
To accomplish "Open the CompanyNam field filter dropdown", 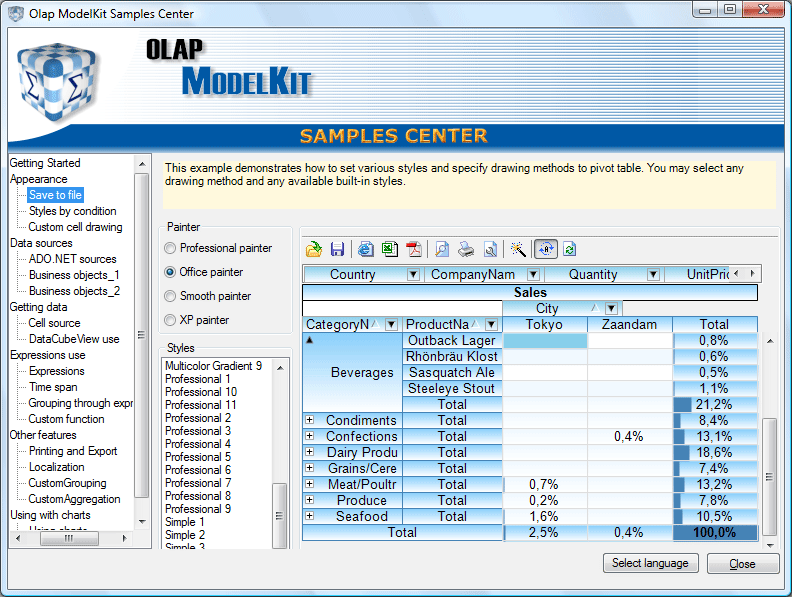I will click(x=533, y=274).
